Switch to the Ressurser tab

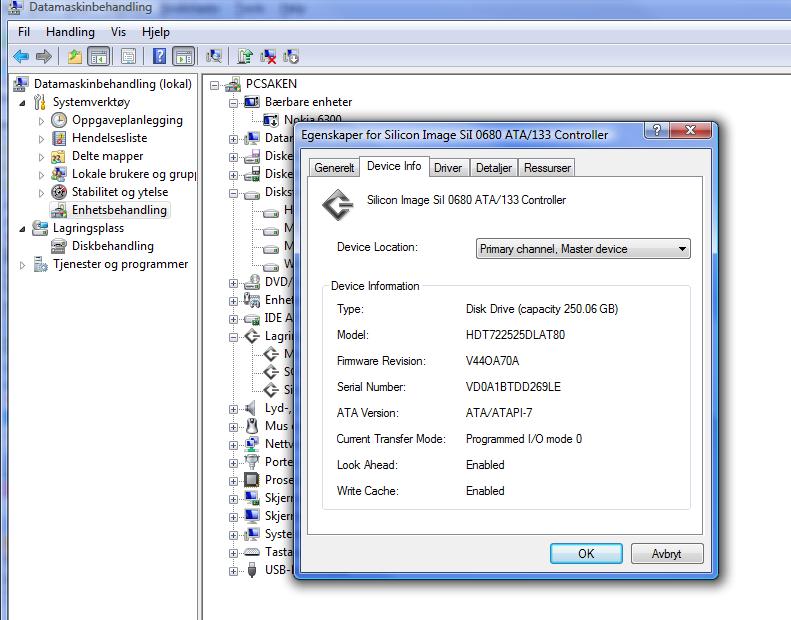point(547,168)
